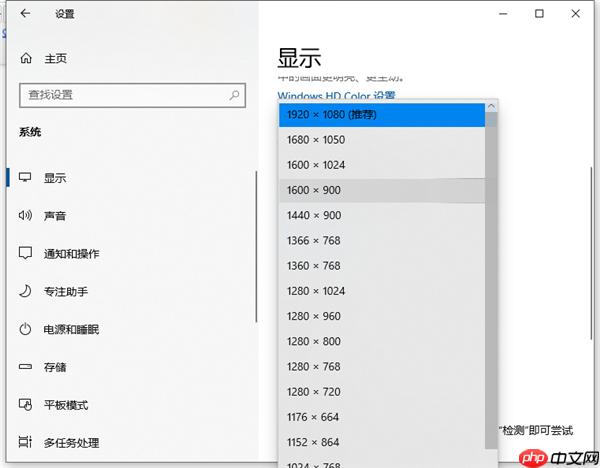Click the back arrow in Settings header
Viewport: 600px width, 468px height.
[25, 13]
